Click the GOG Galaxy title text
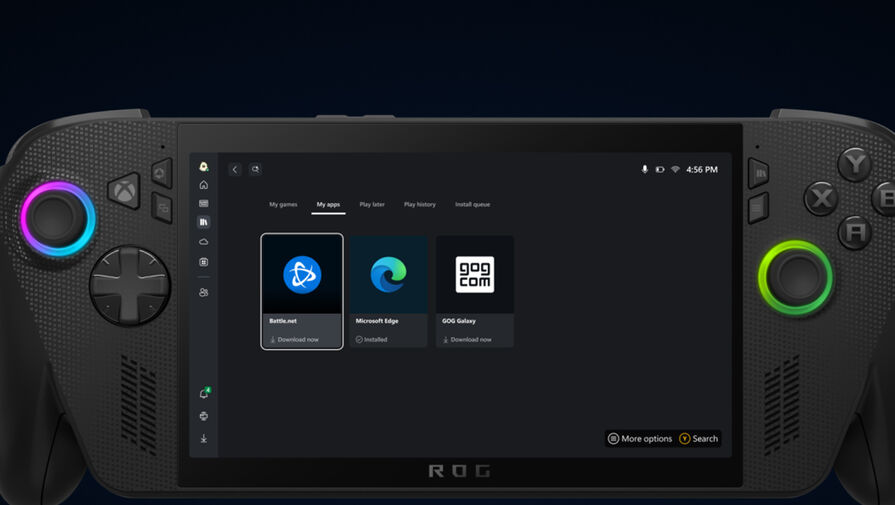 coord(459,321)
